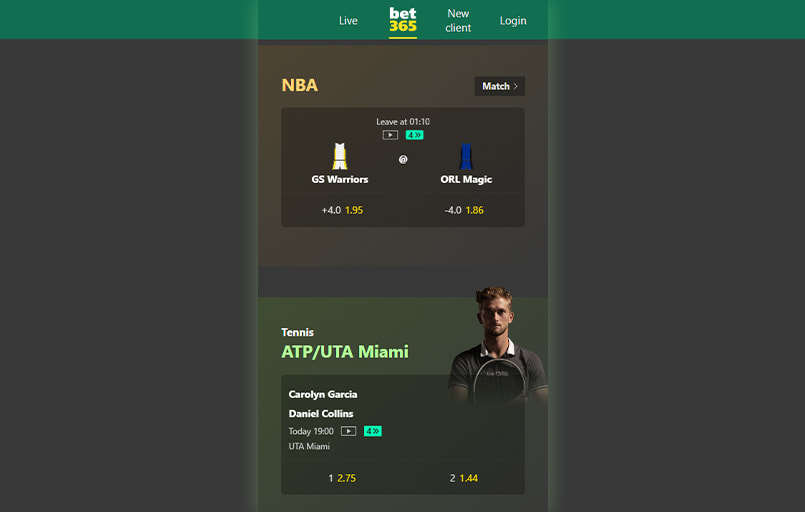Select player Daniel Collins
Image resolution: width=805 pixels, height=512 pixels.
point(321,413)
